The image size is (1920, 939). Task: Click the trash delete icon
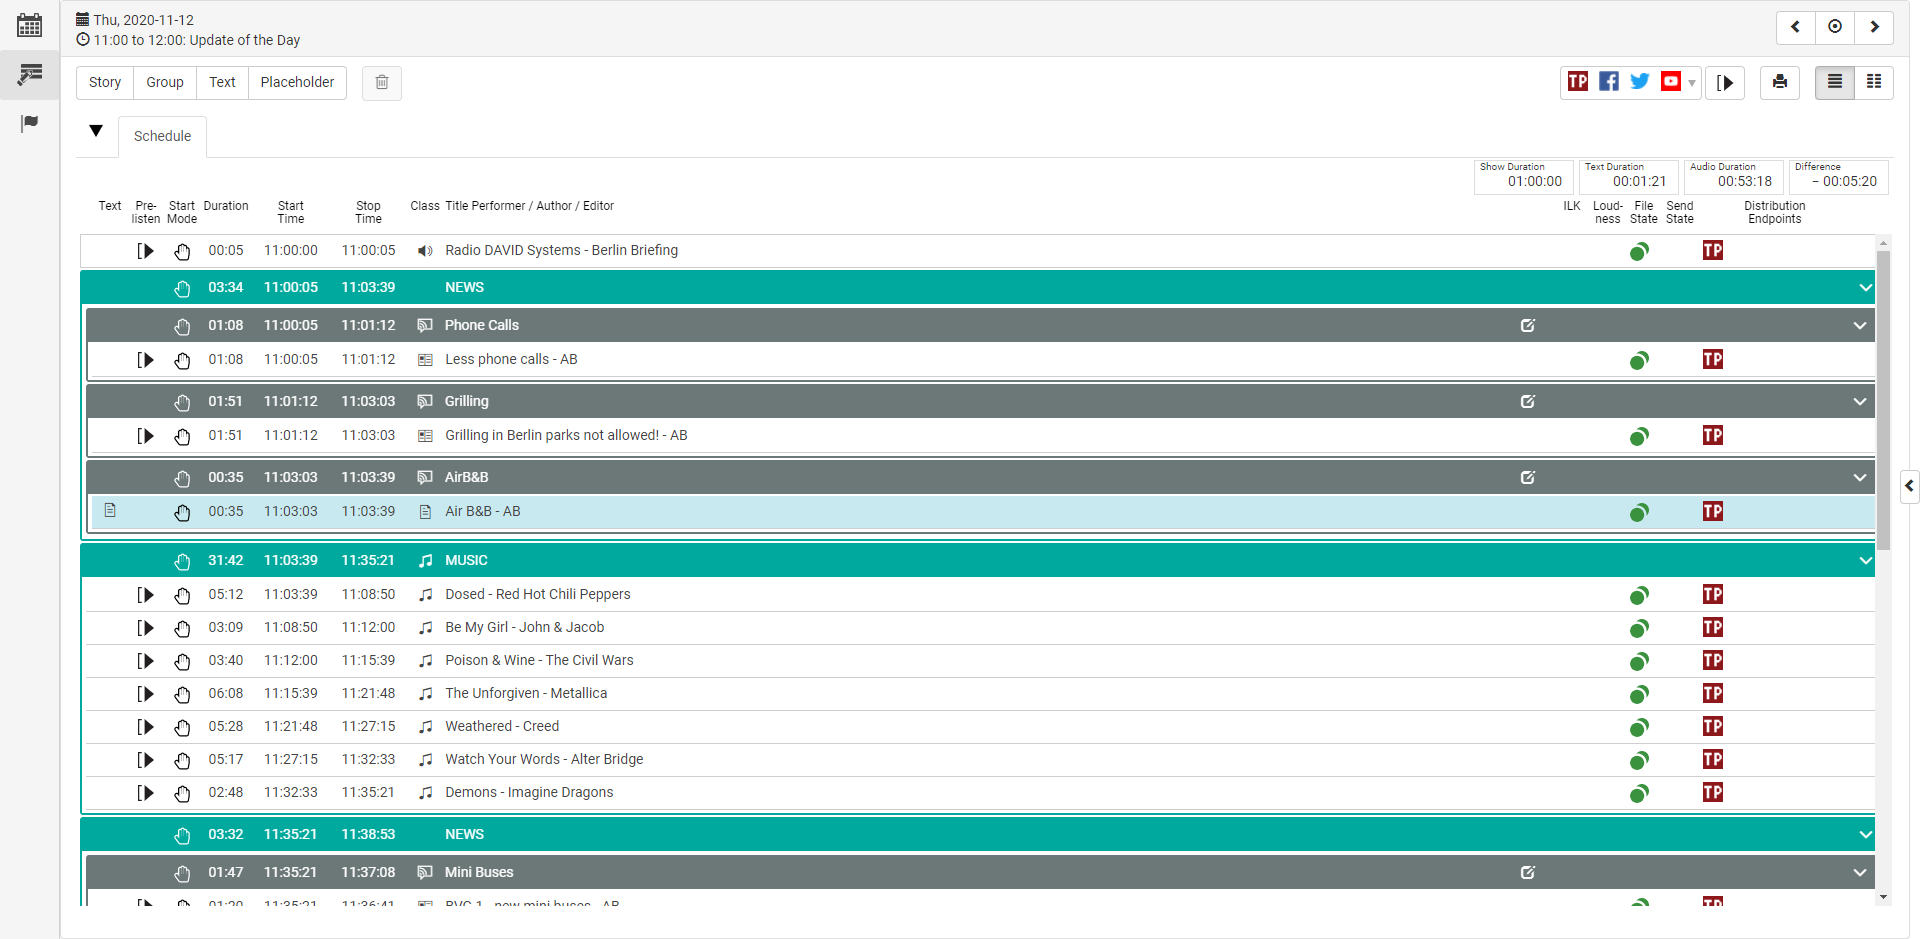[x=382, y=83]
